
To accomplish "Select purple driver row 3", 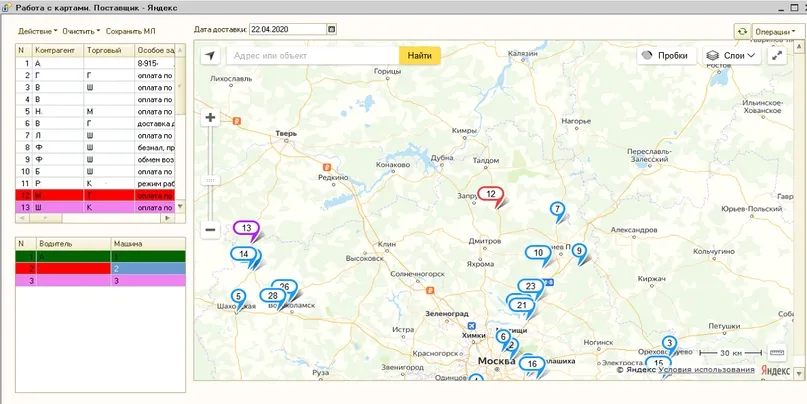I will [x=100, y=280].
